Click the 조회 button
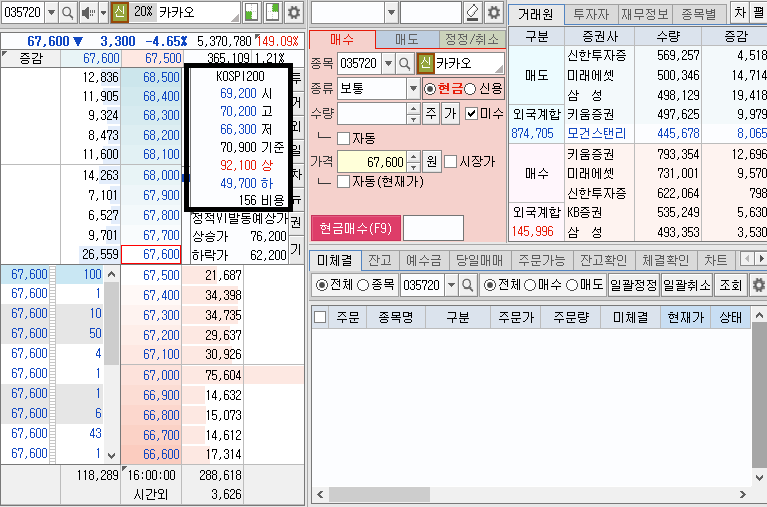 click(x=731, y=285)
